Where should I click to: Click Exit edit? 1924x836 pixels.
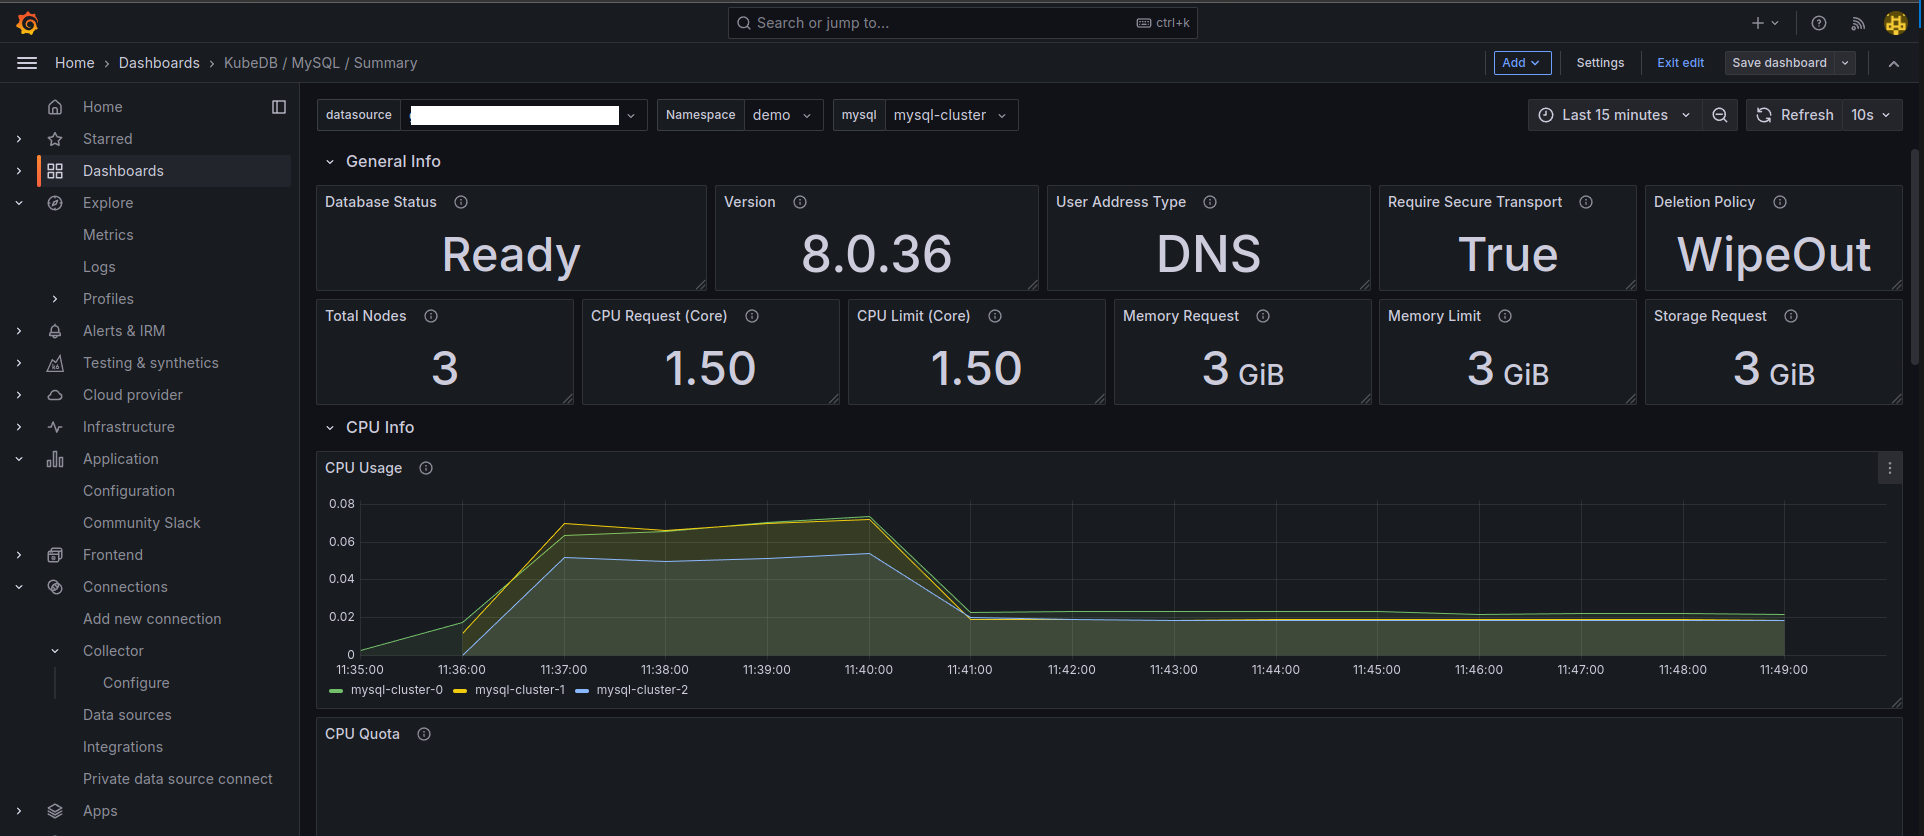pos(1680,63)
